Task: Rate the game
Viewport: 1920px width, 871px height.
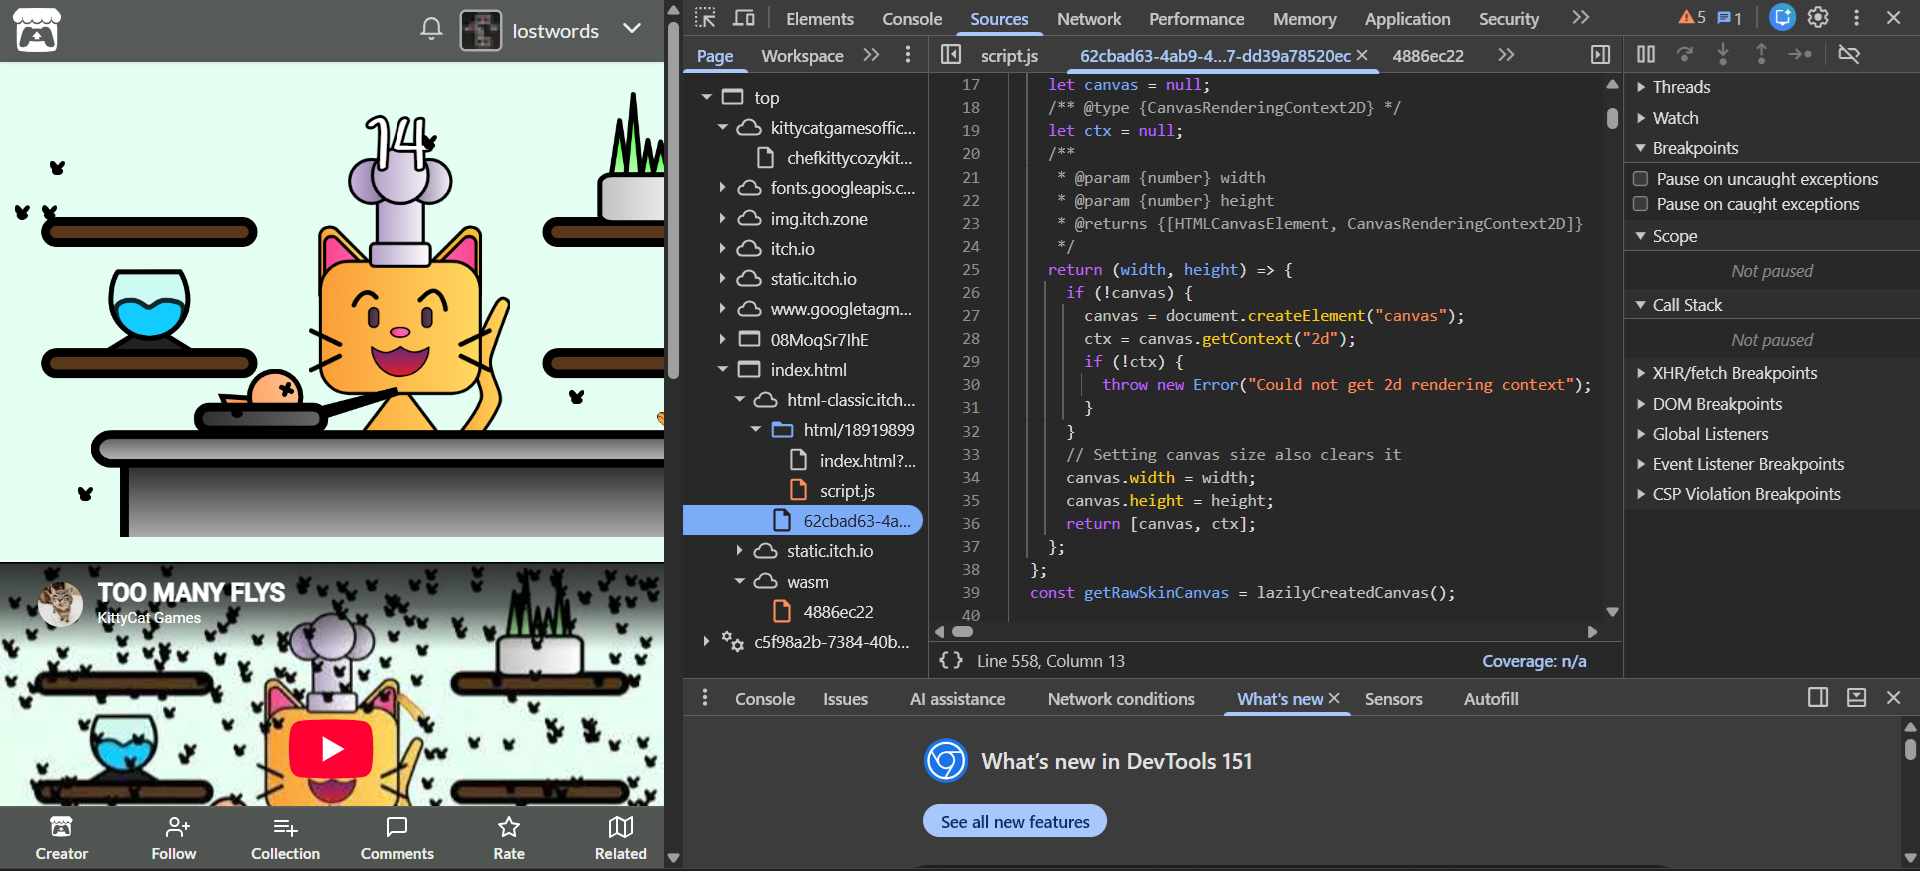Action: (509, 838)
